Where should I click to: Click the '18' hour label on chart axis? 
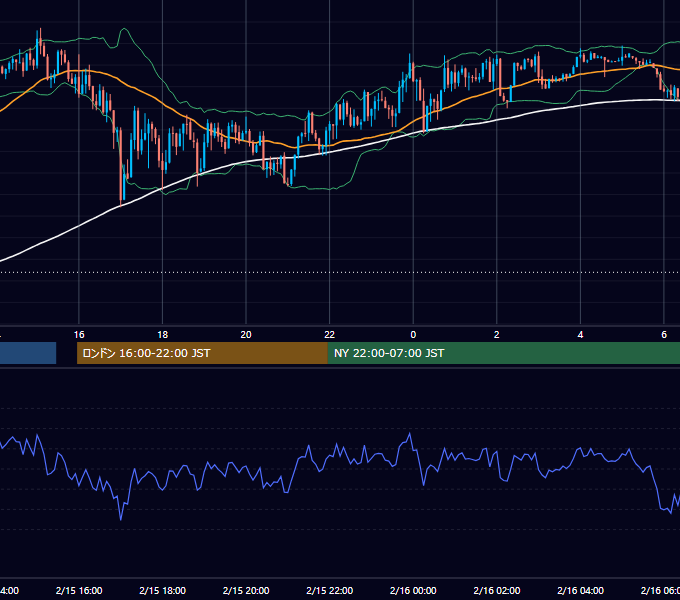click(x=162, y=335)
